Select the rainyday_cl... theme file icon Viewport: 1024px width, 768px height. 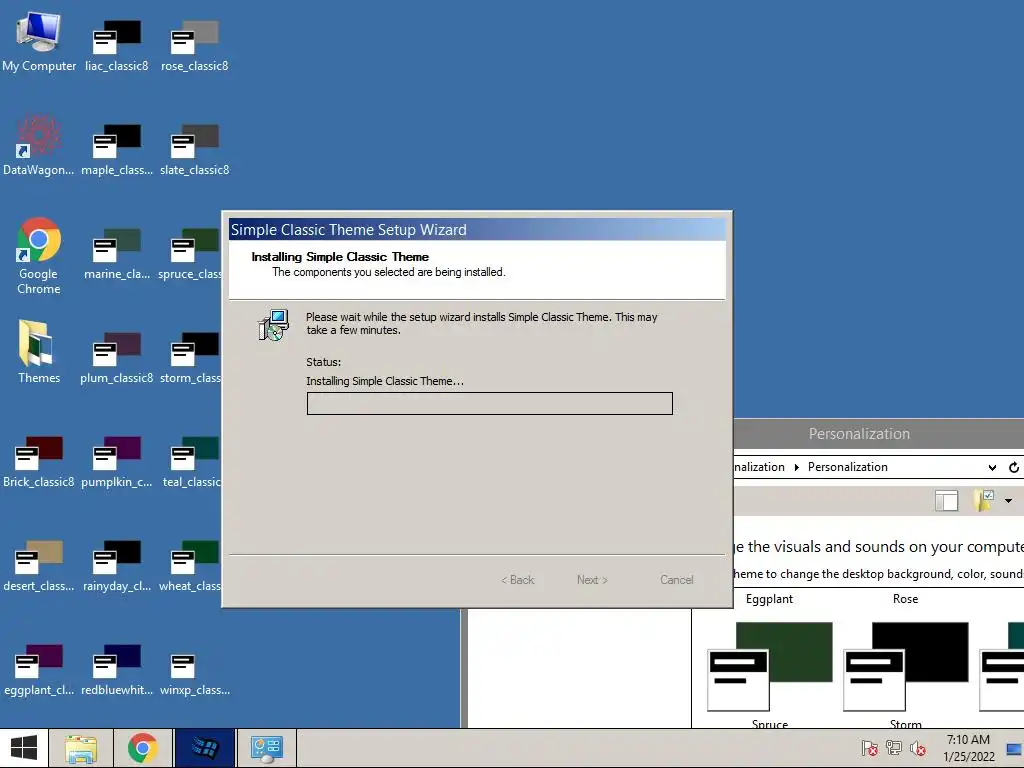117,564
